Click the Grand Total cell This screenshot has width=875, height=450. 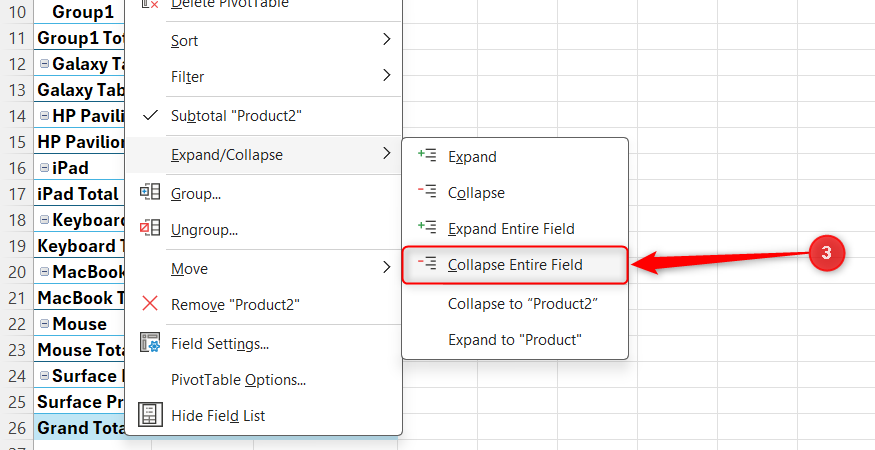[x=80, y=428]
